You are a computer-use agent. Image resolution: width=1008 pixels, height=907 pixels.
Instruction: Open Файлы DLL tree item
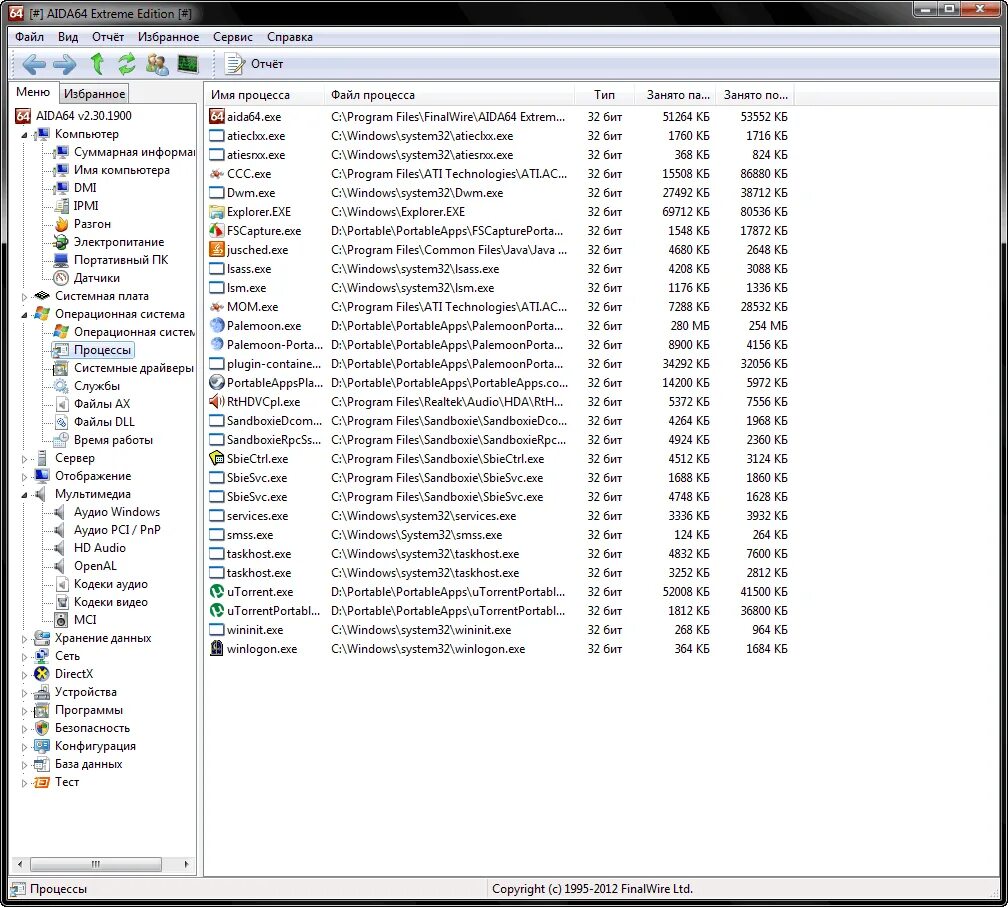click(x=104, y=422)
